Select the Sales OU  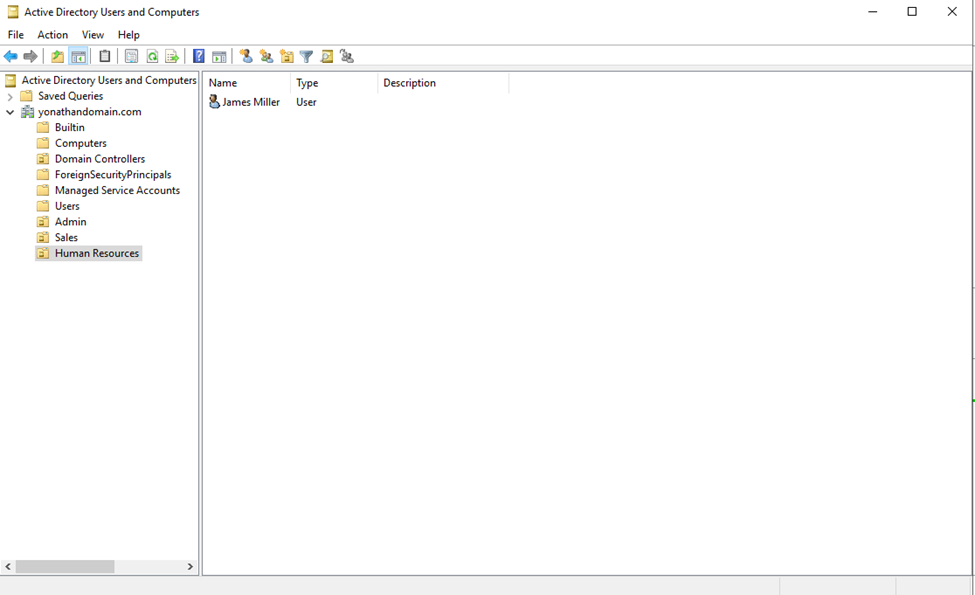coord(66,238)
